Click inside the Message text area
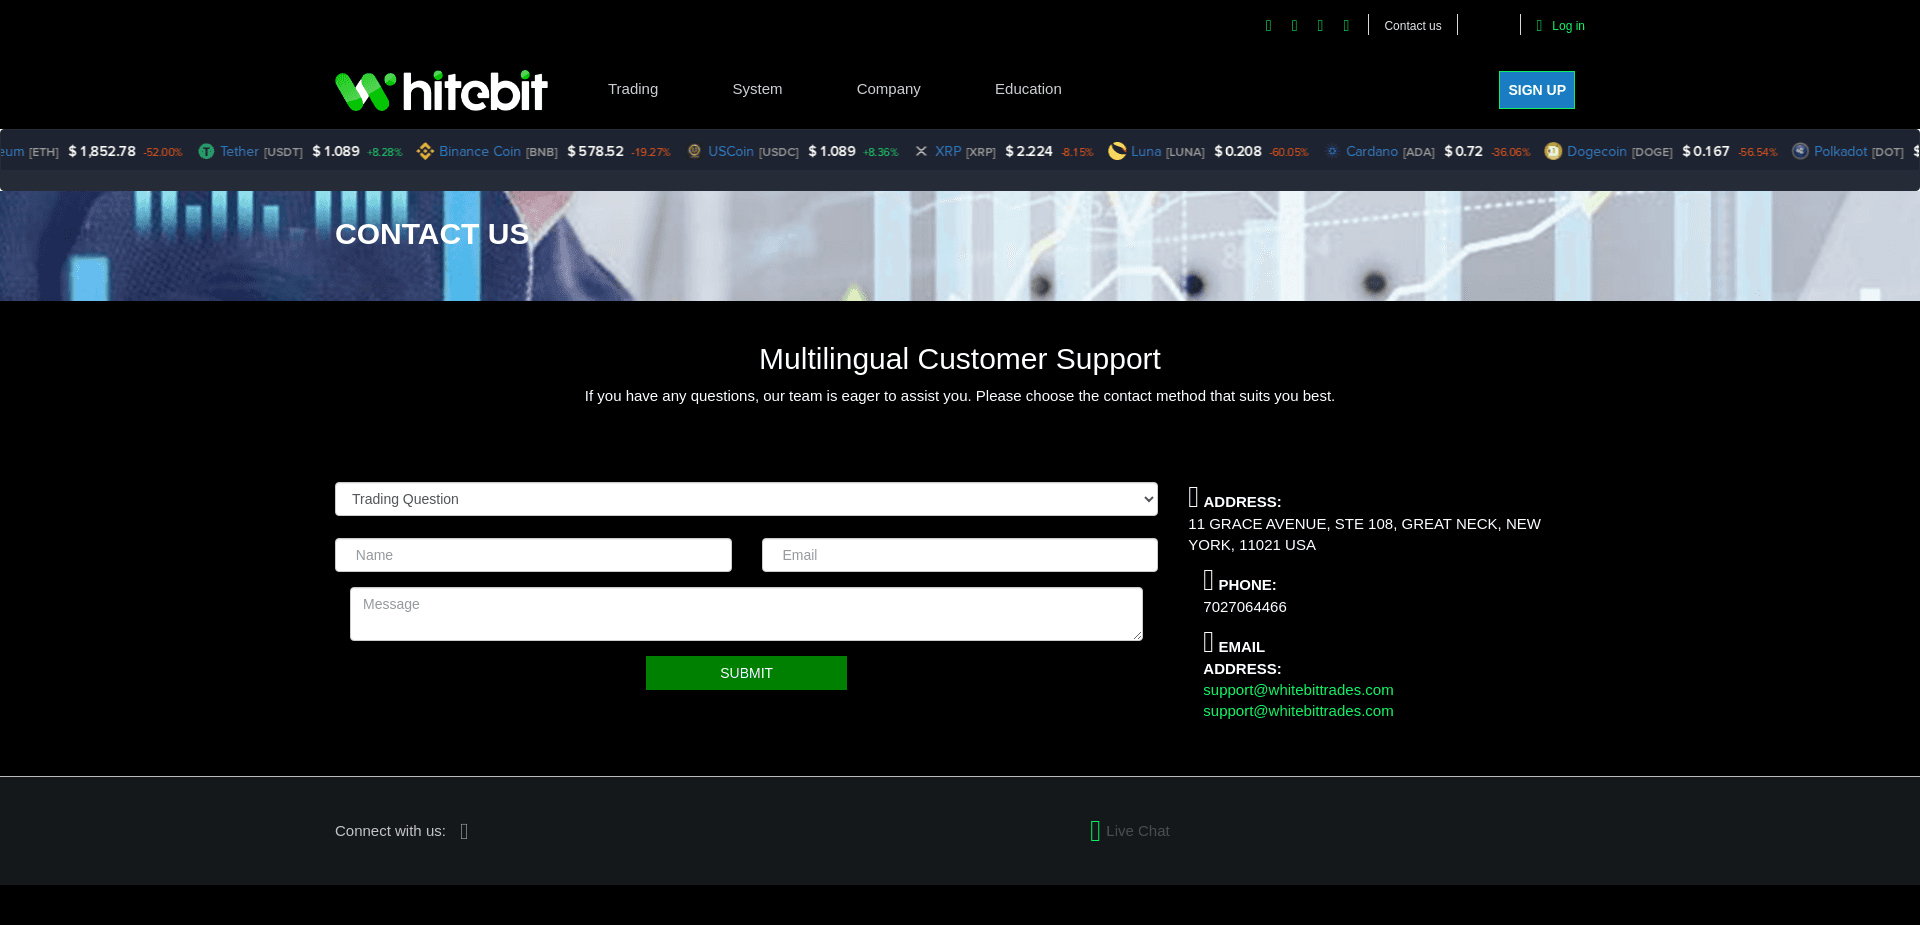 tap(745, 613)
